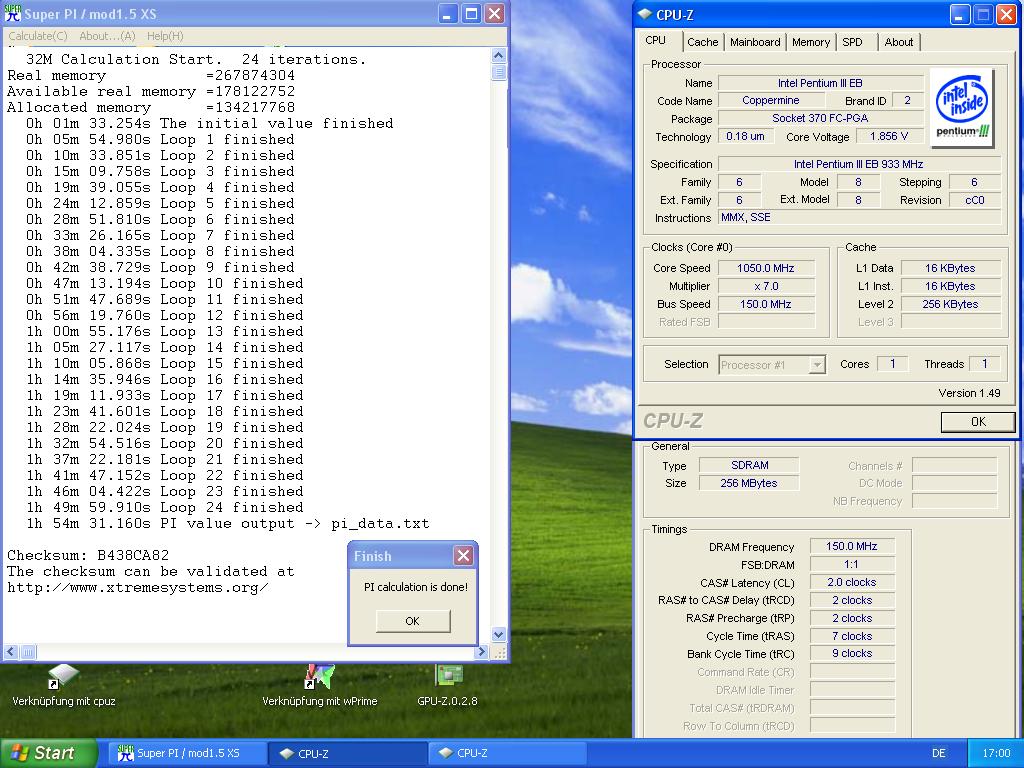1024x768 pixels.
Task: Expand the Processor #1 selection dropdown
Action: point(816,364)
